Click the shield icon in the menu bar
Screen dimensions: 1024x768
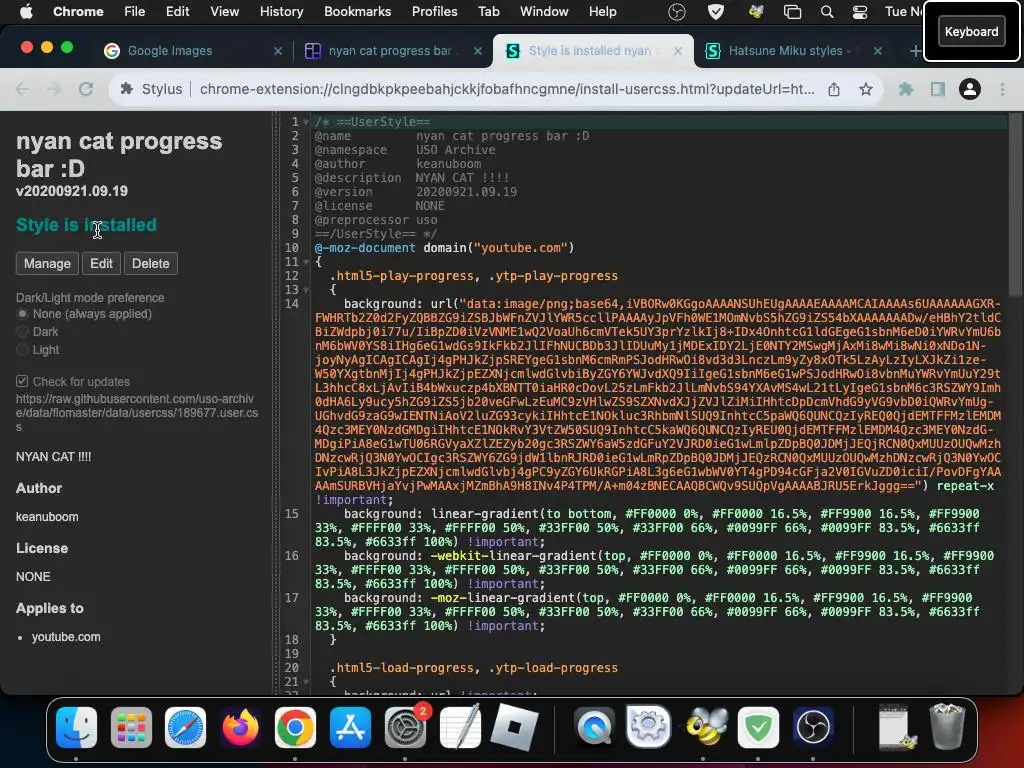coord(716,12)
